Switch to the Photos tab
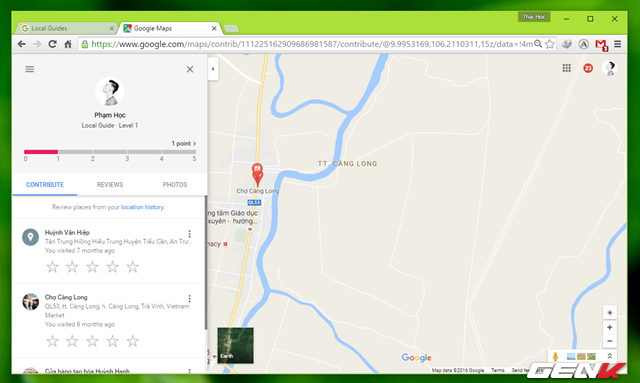This screenshot has height=383, width=640. pyautogui.click(x=175, y=185)
